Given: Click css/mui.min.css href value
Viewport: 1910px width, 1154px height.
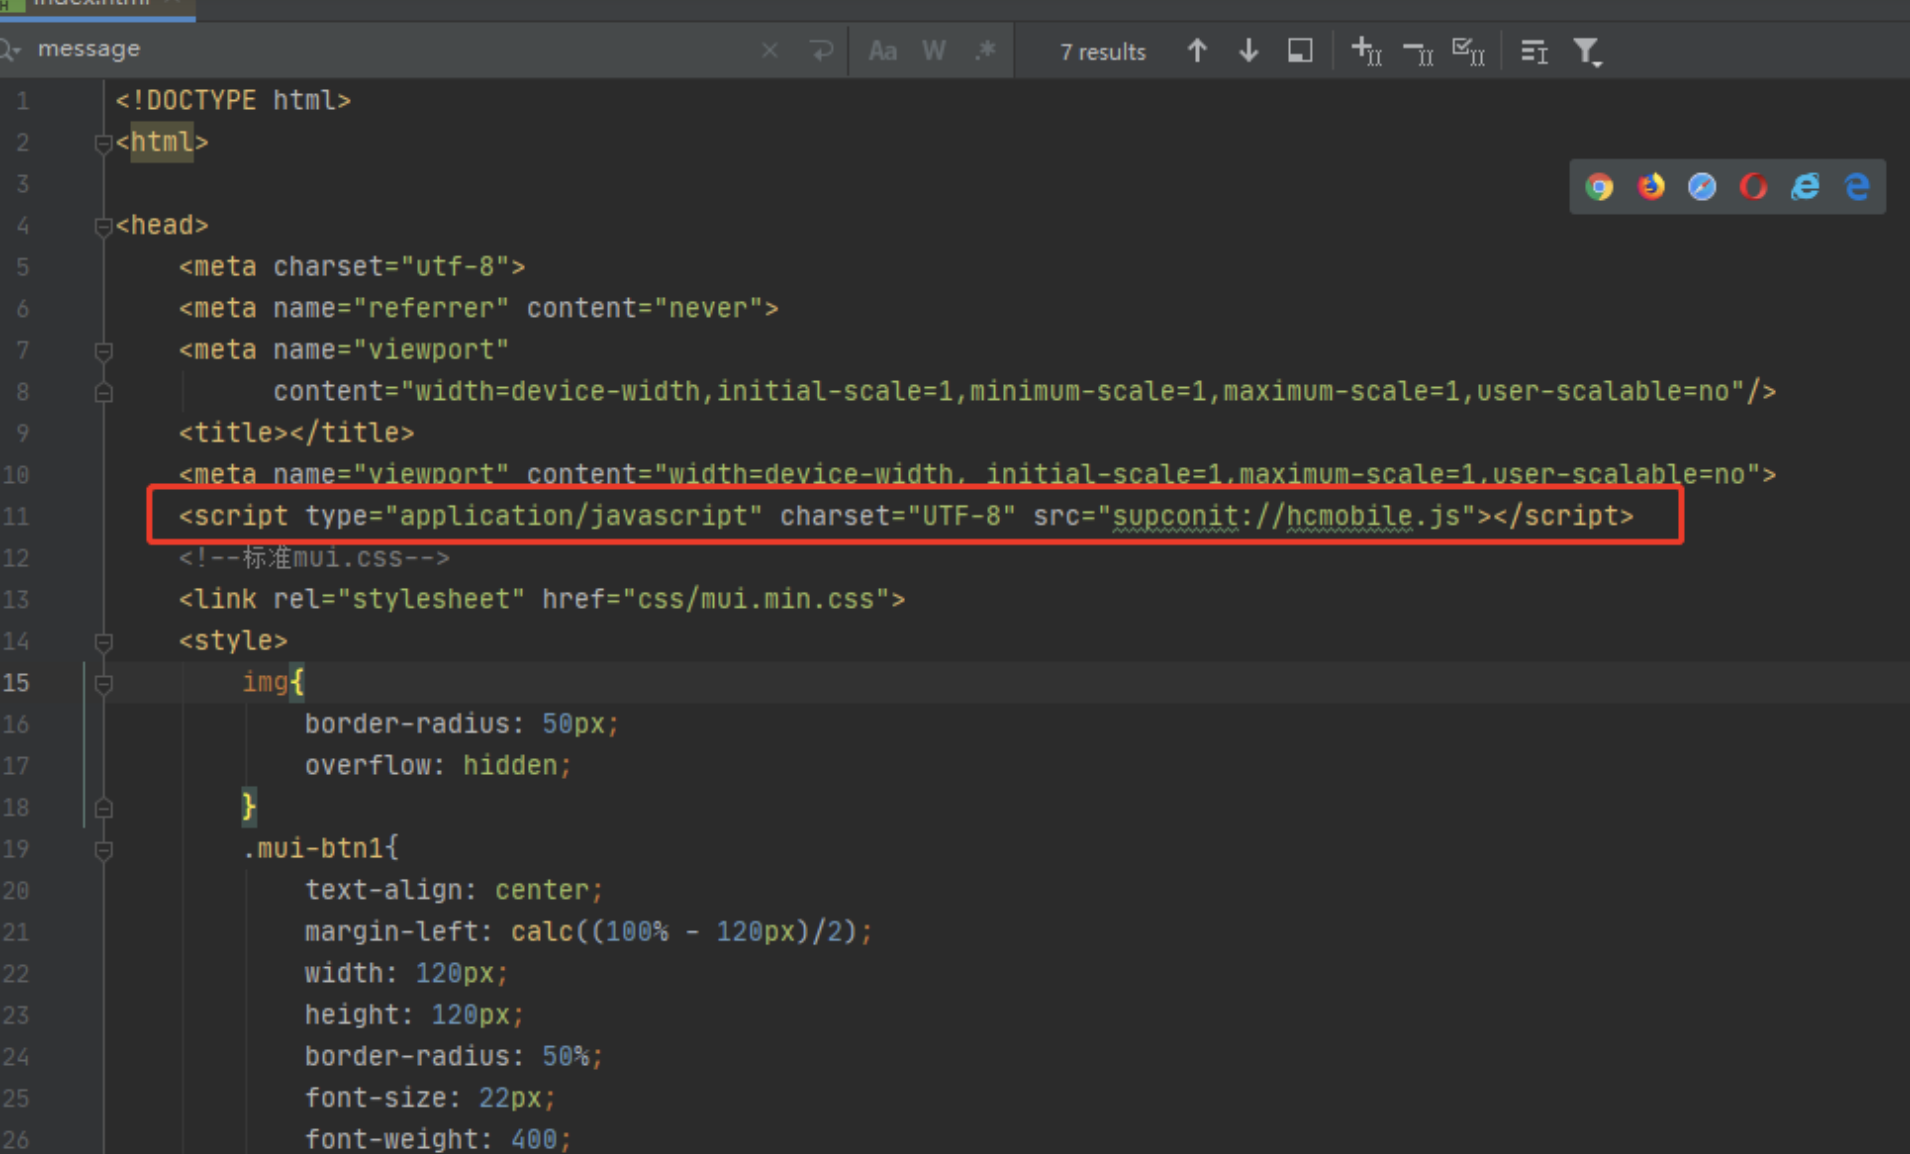Looking at the screenshot, I should click(756, 599).
